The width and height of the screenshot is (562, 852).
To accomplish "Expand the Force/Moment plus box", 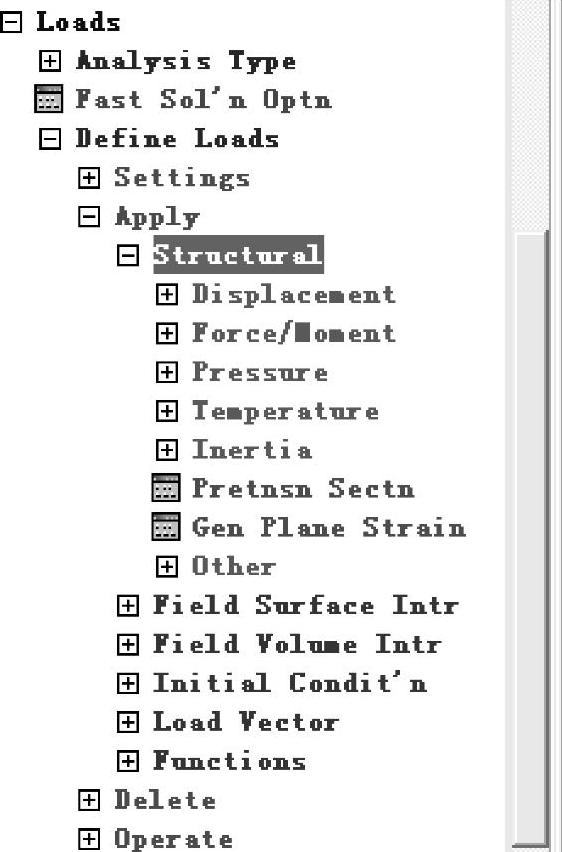I will coord(167,333).
